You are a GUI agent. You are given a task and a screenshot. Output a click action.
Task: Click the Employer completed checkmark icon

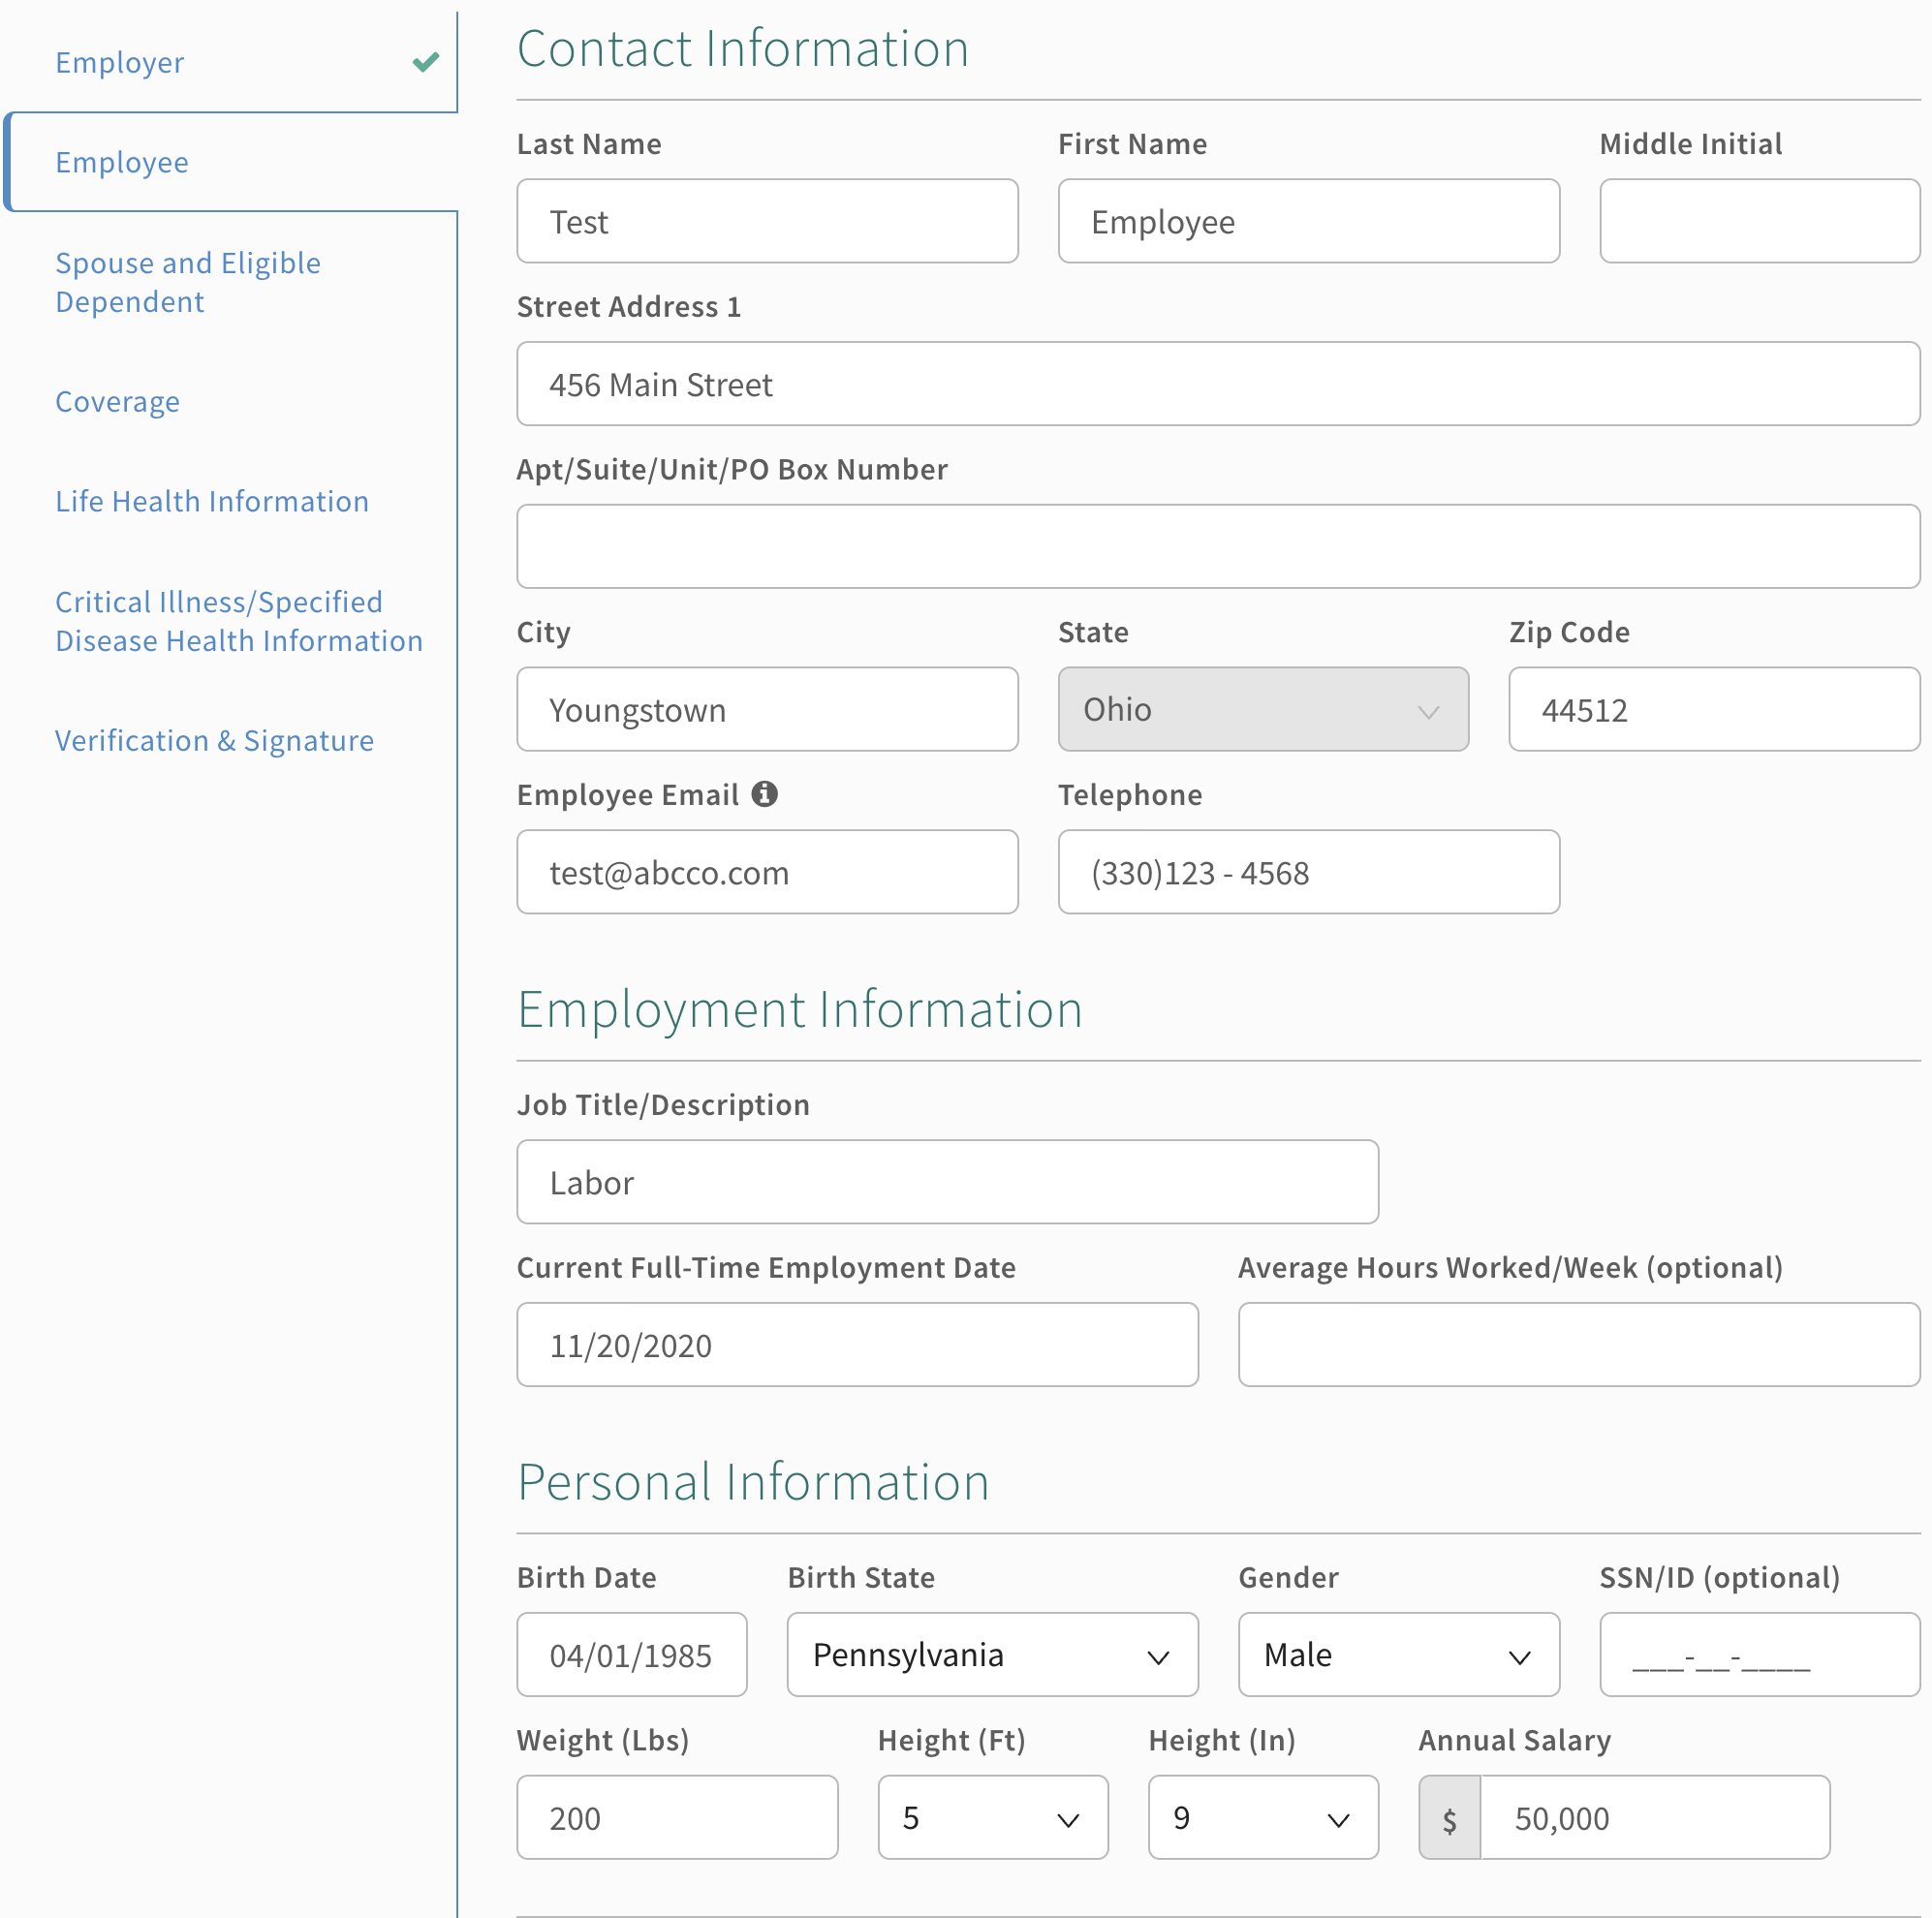pyautogui.click(x=426, y=62)
